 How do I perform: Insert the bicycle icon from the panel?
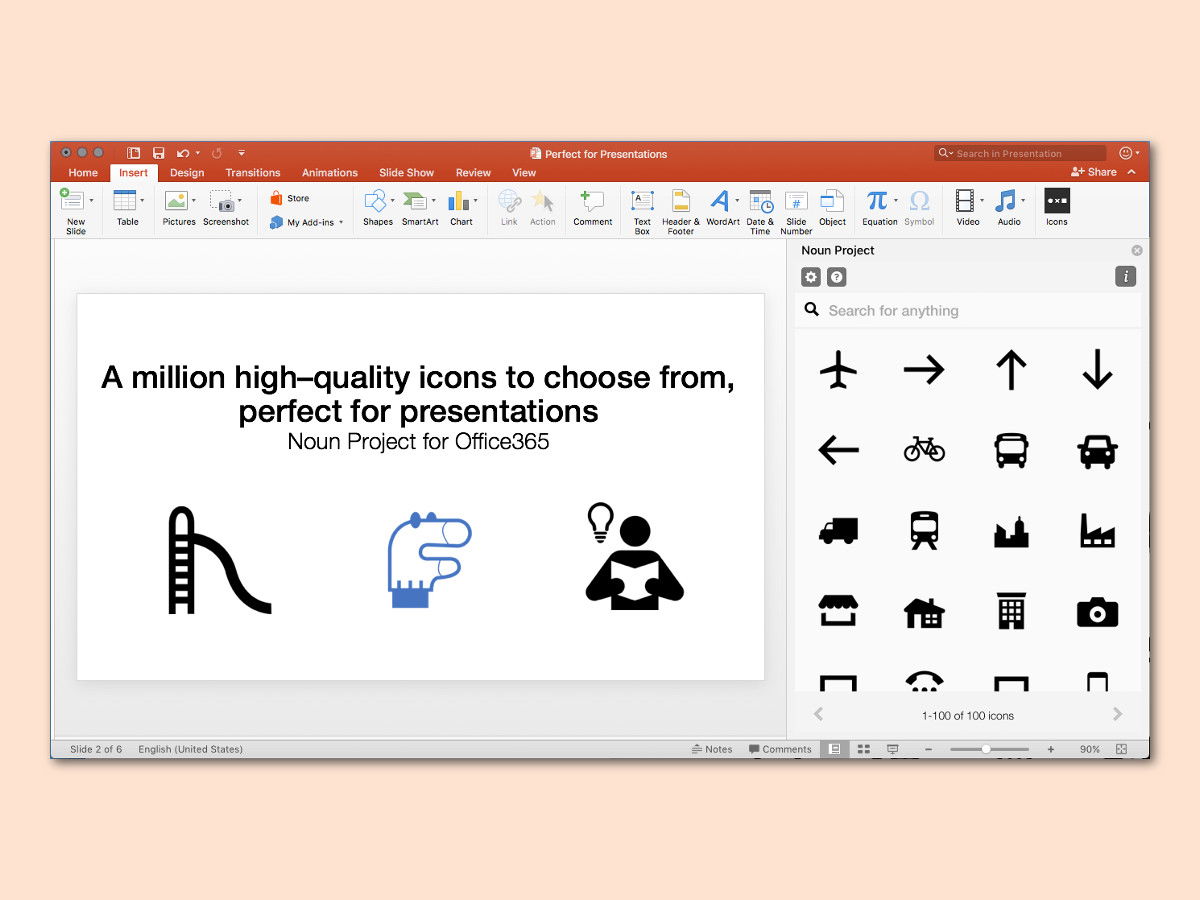(x=924, y=450)
